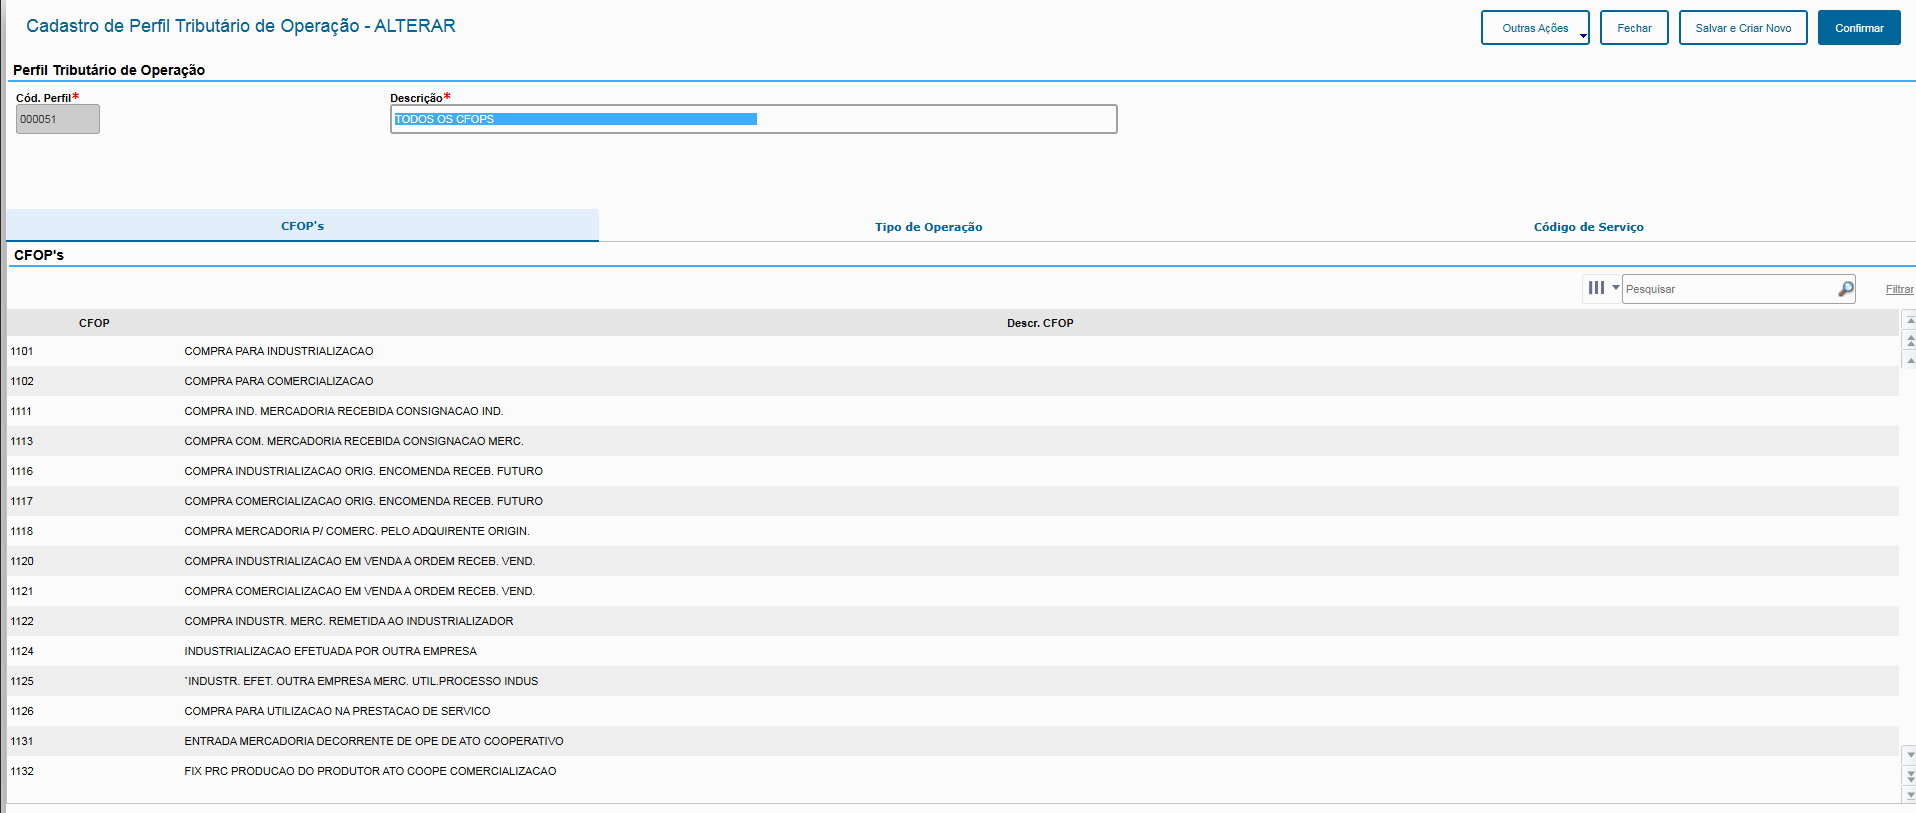Image resolution: width=1916 pixels, height=813 pixels.
Task: Select the CFOP's tab
Action: pos(302,226)
